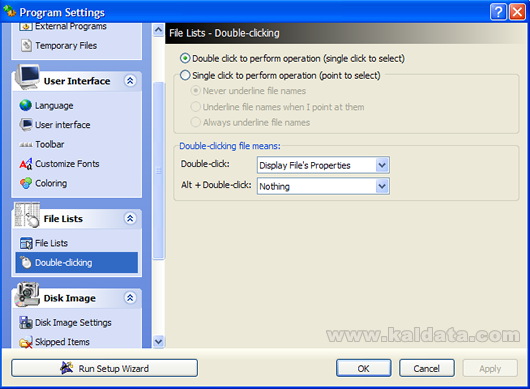
Task: Select the Double-clicking settings page
Action: 77,262
